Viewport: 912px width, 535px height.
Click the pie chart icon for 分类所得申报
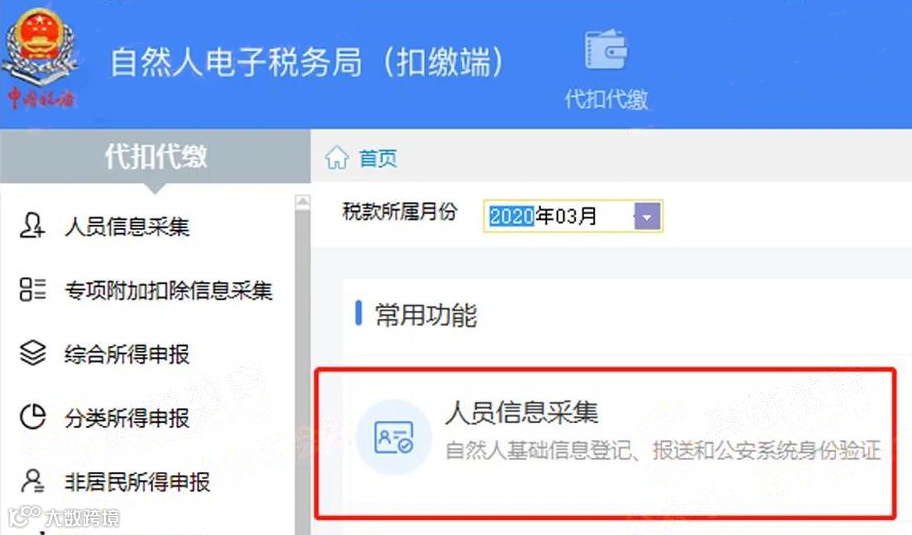coord(33,416)
